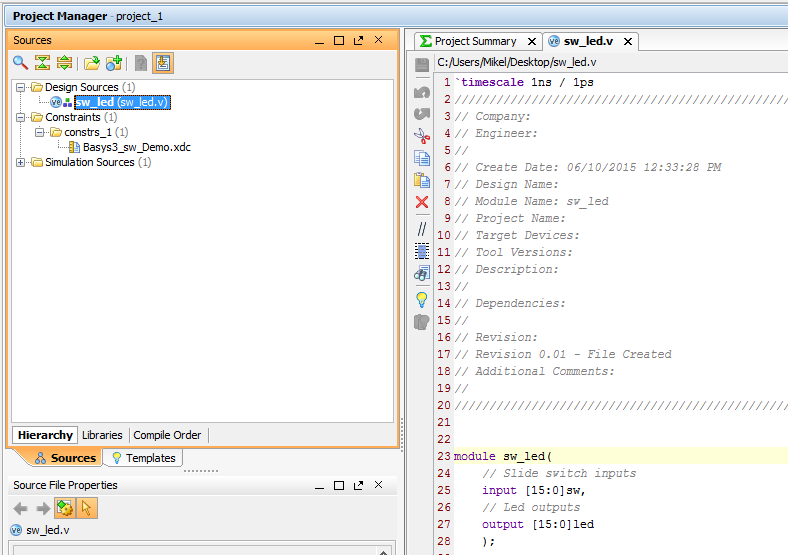
Task: Float the Source File Properties panel
Action: click(x=358, y=486)
